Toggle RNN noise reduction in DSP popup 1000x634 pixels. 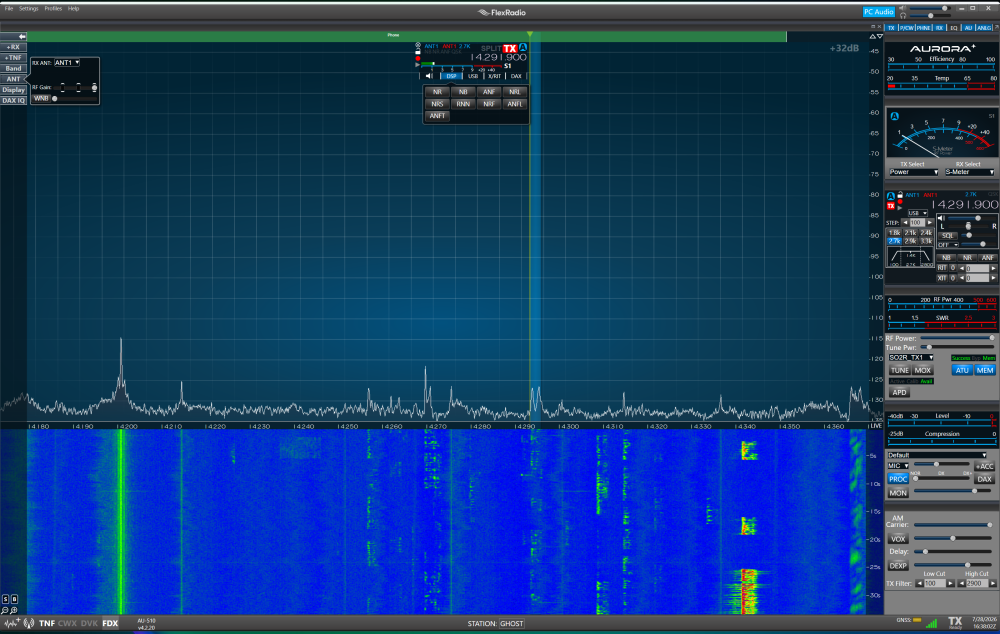(x=463, y=104)
